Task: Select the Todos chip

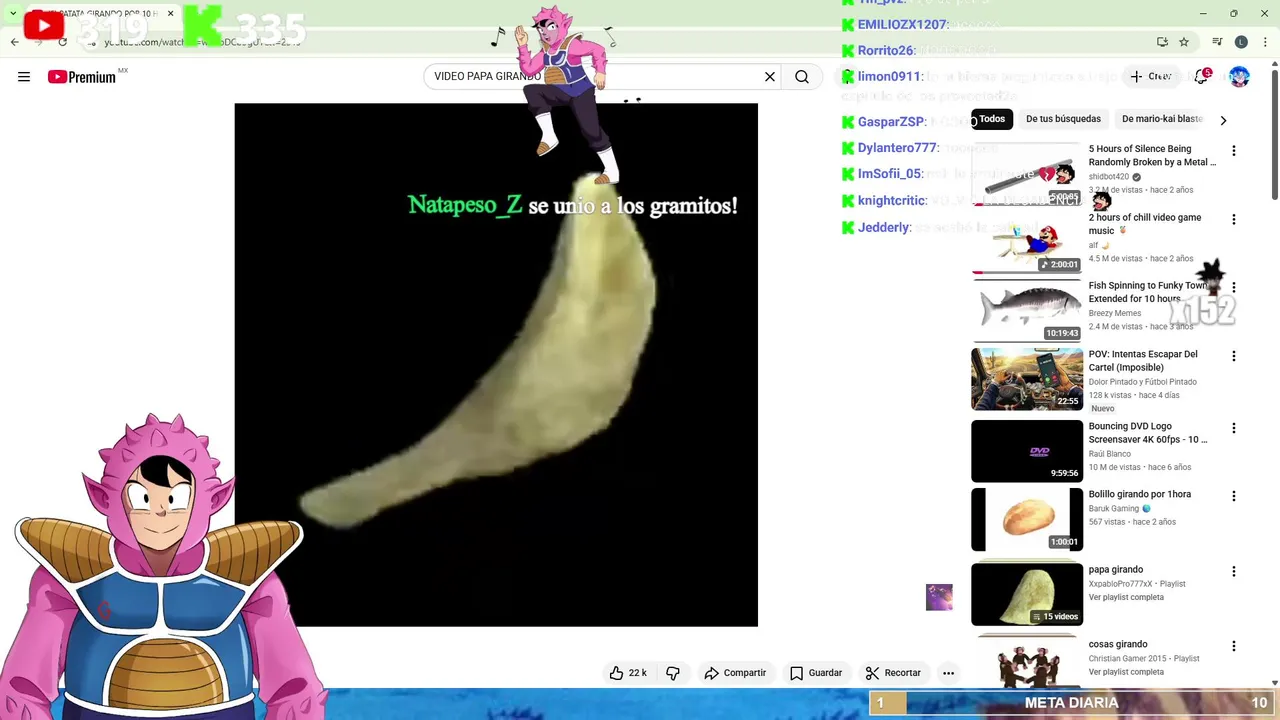Action: (x=992, y=119)
